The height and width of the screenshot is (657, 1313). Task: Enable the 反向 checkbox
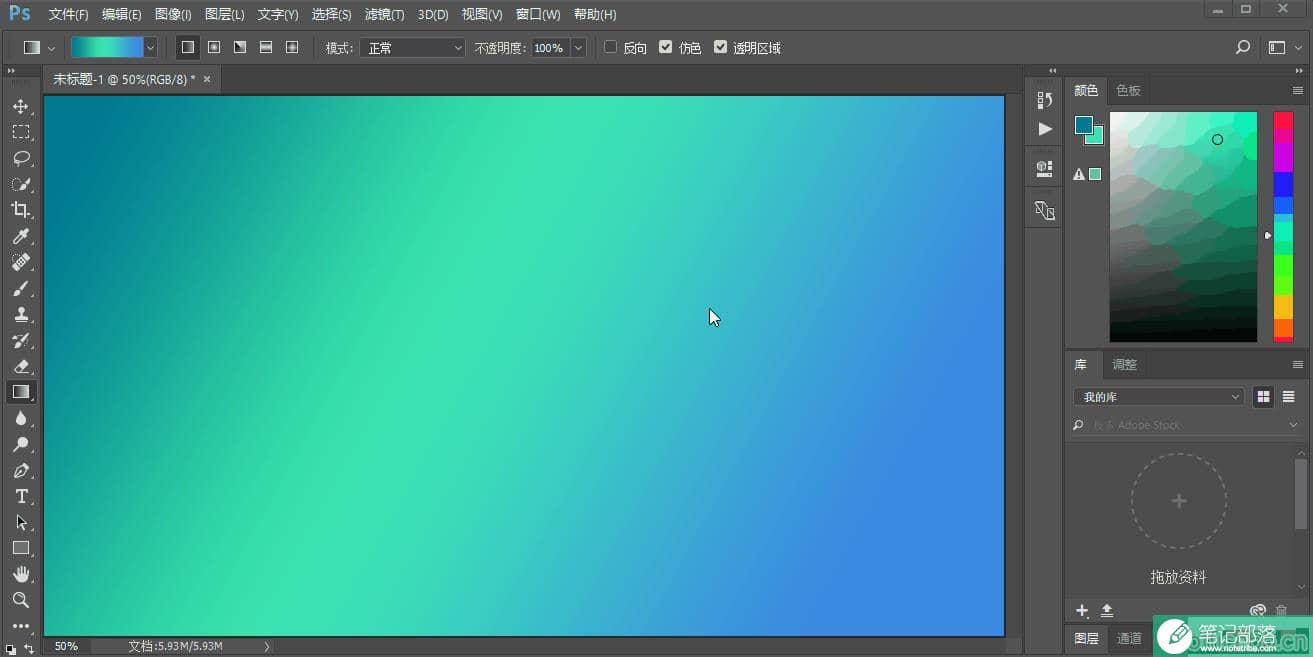tap(611, 47)
